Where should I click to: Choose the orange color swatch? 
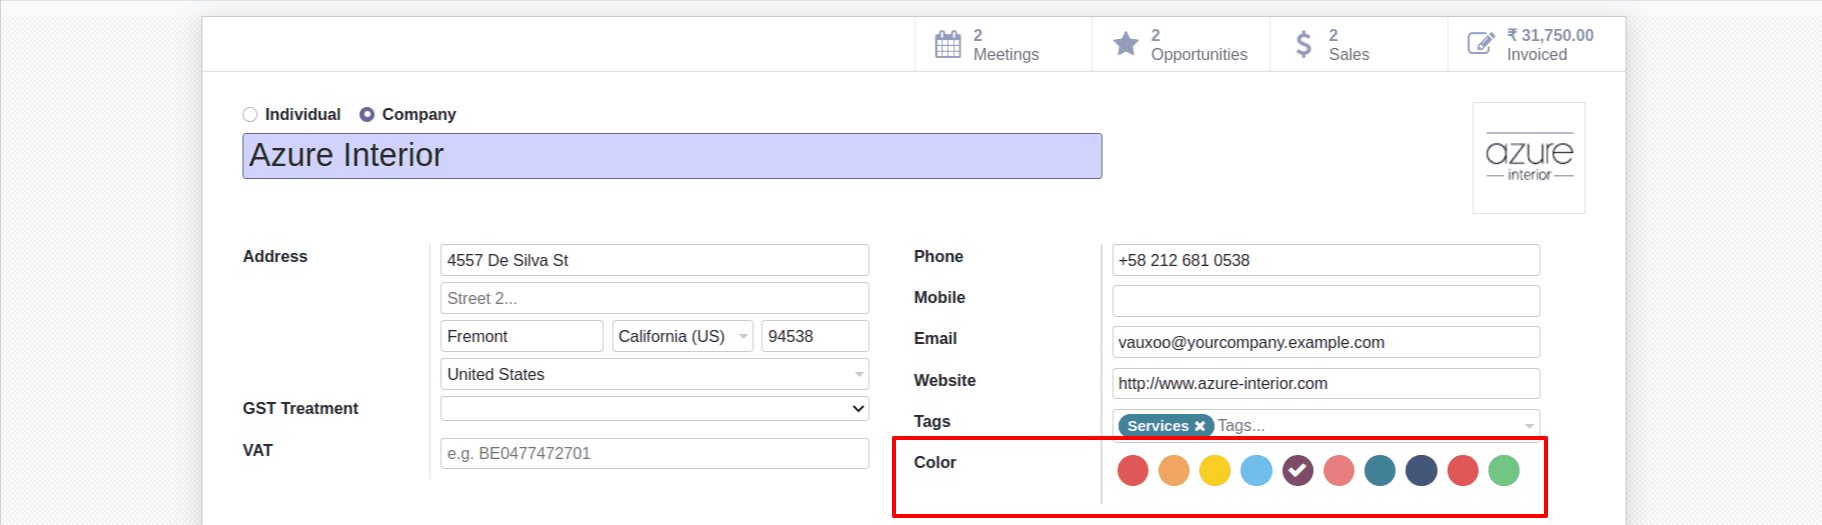click(x=1174, y=470)
